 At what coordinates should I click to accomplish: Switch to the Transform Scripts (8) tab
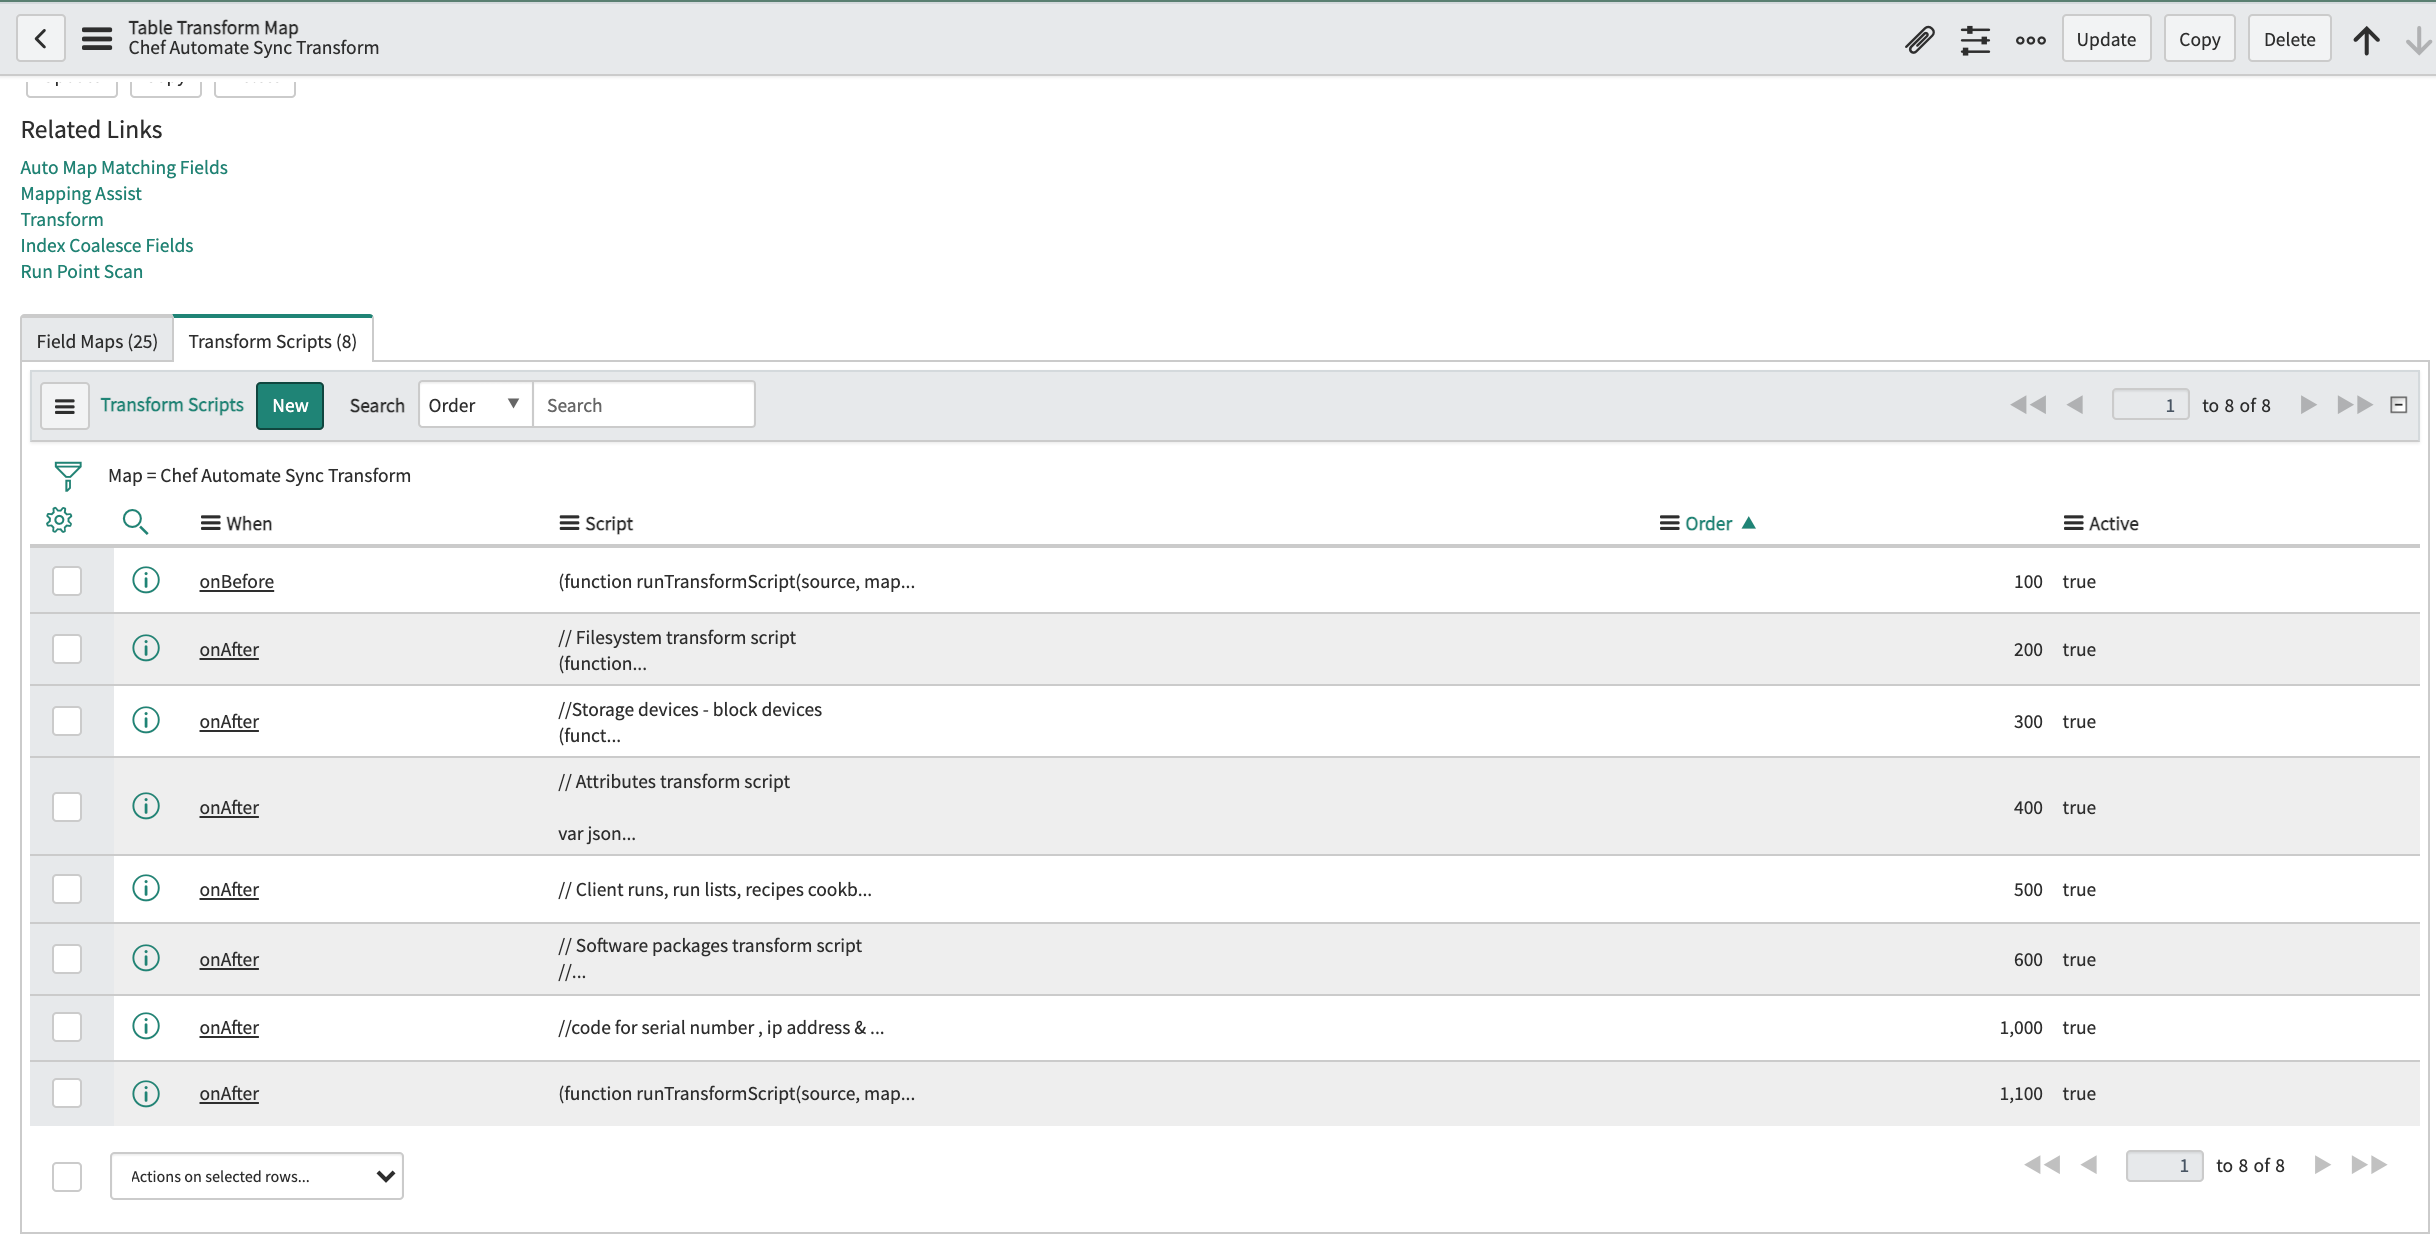[x=272, y=339]
